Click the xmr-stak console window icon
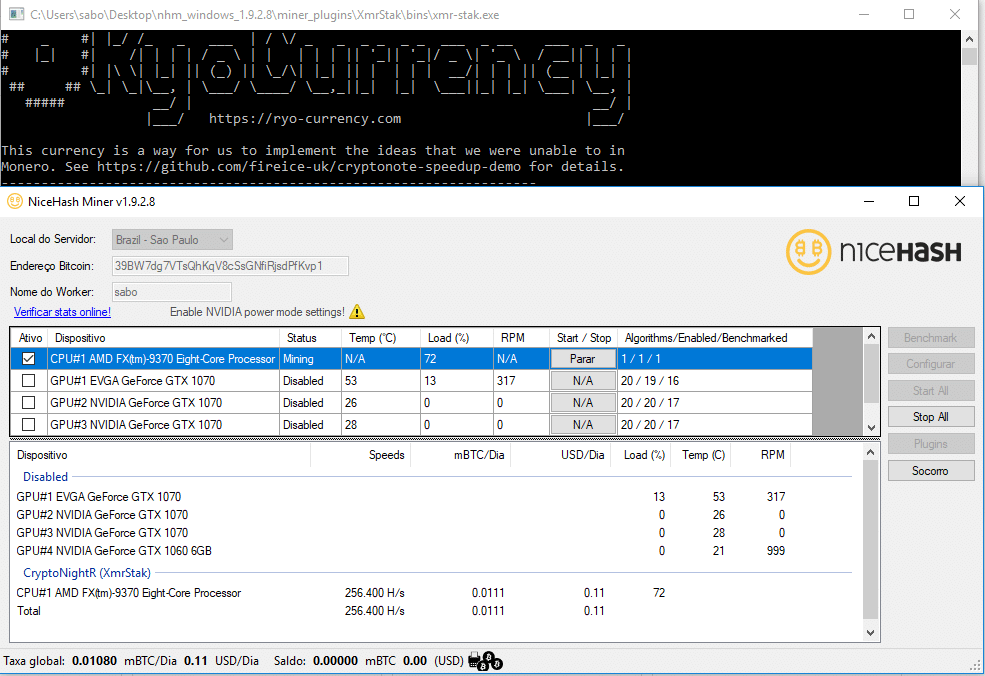Screen dimensions: 985x676 (15, 15)
